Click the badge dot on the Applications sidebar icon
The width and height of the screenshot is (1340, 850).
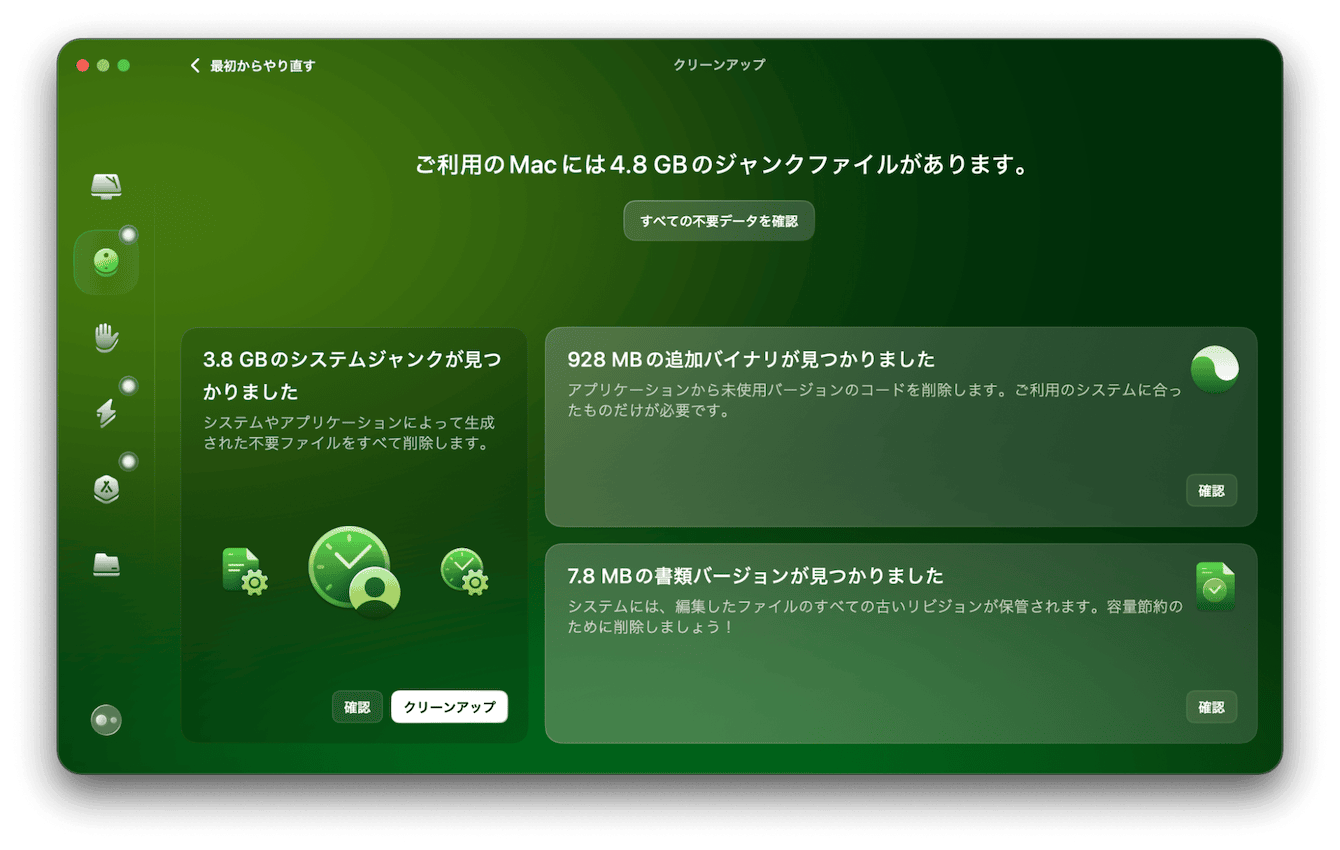128,462
